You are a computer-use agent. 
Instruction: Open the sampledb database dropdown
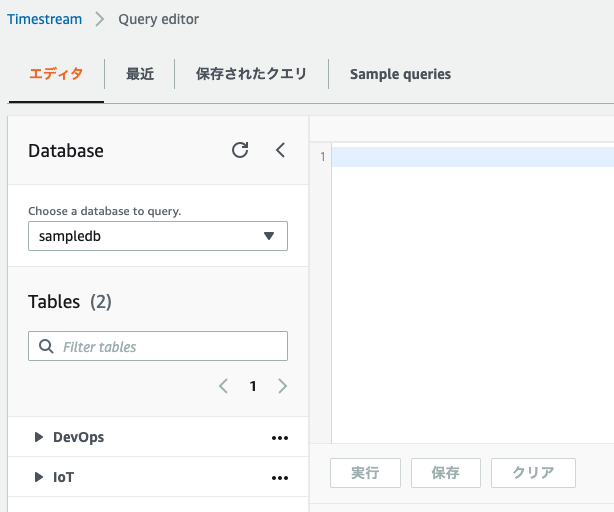158,236
